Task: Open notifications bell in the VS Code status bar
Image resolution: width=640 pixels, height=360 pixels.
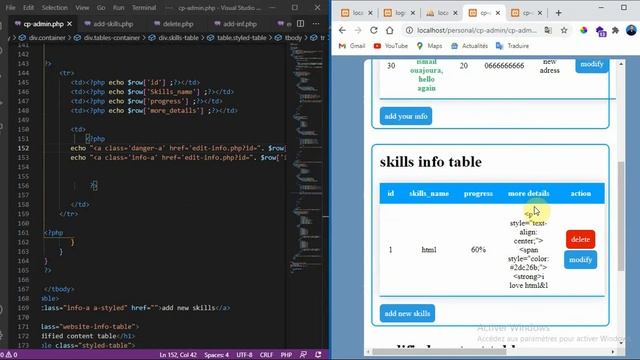Action: (x=318, y=355)
